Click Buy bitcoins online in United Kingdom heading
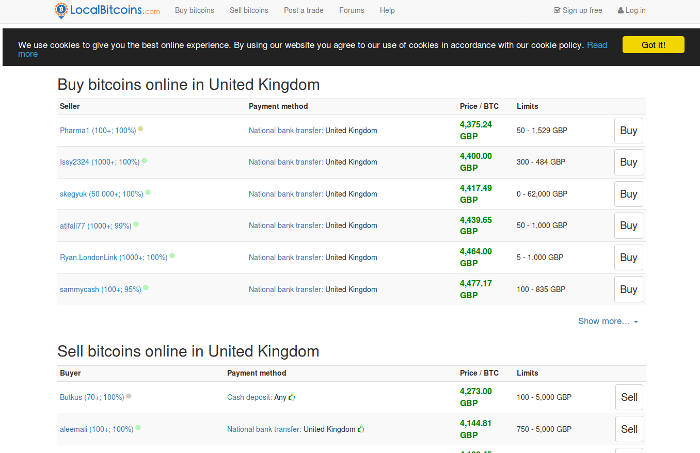 click(188, 85)
